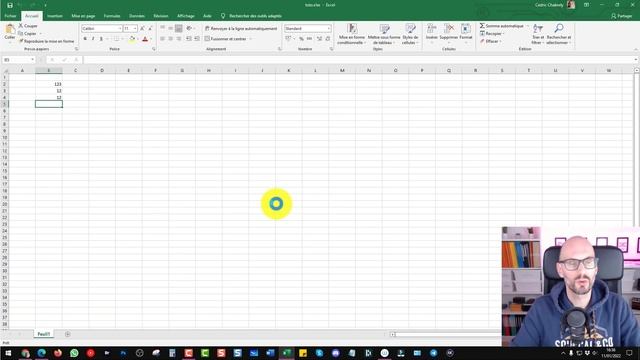640x360 pixels.
Task: Select the Feuil1 sheet tab
Action: (44, 334)
